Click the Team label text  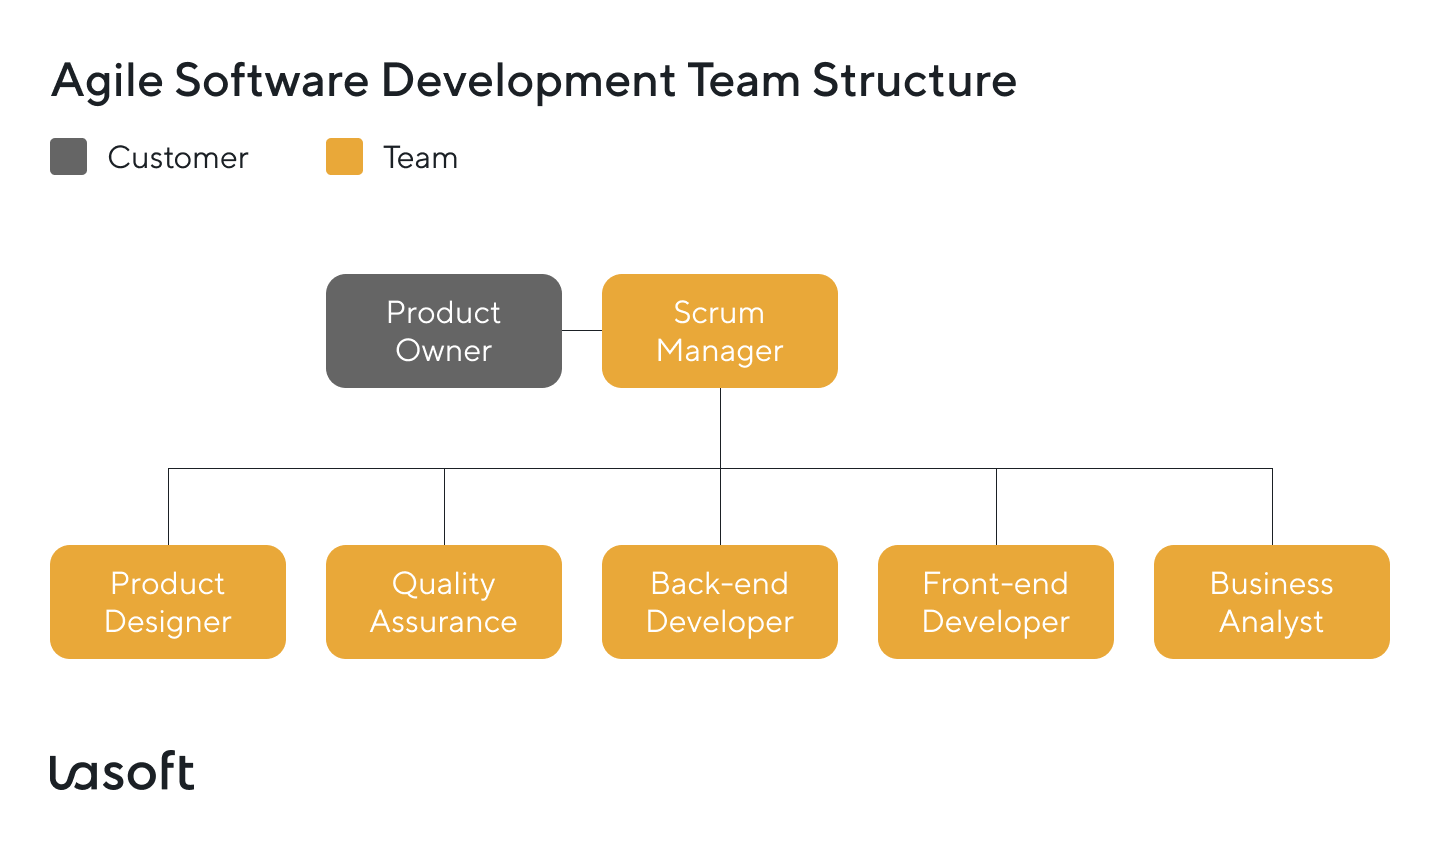(x=418, y=157)
